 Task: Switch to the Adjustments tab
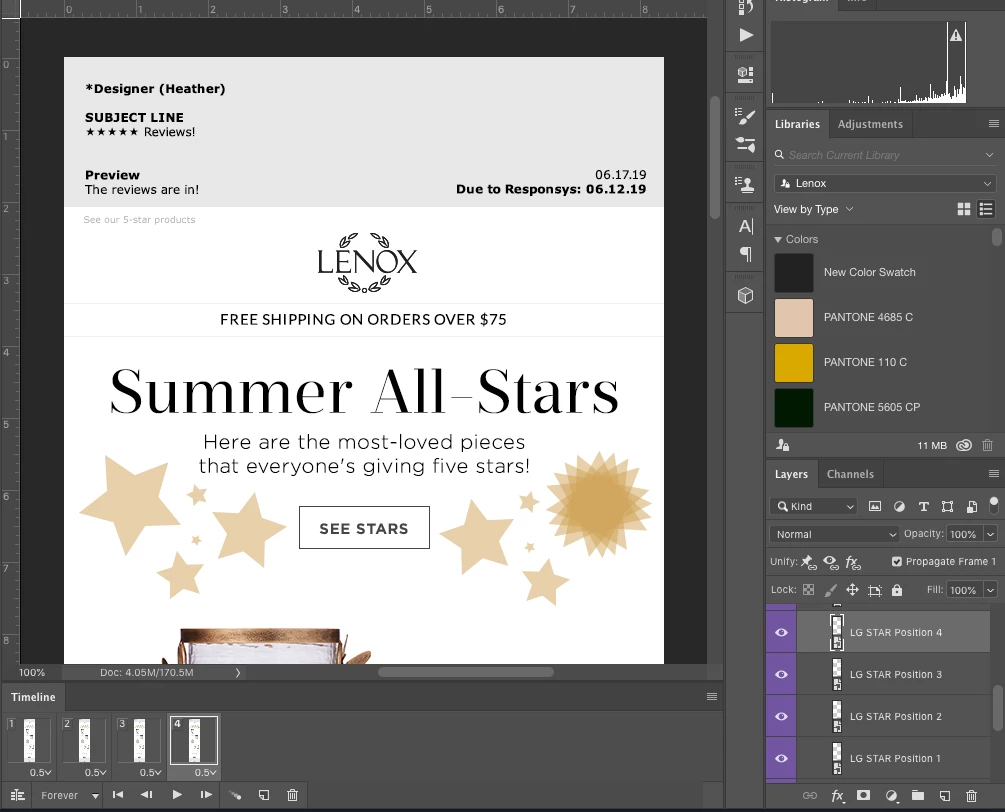coord(870,124)
